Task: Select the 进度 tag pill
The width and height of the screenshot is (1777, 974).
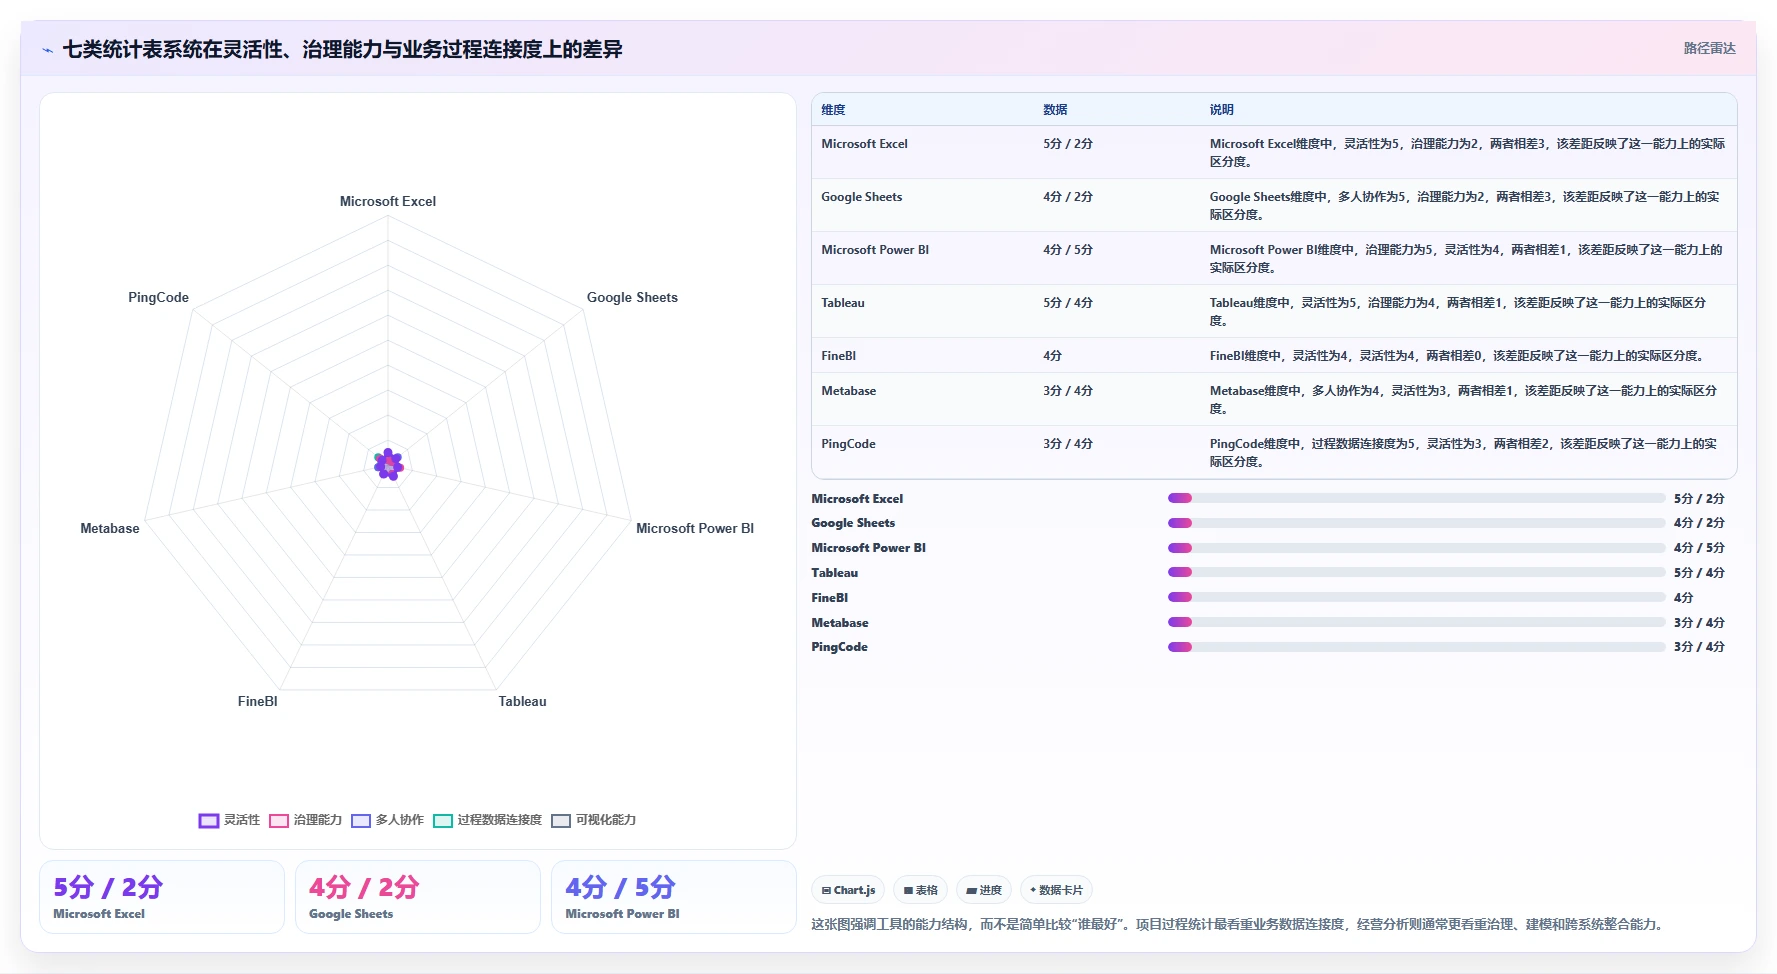Action: coord(984,890)
